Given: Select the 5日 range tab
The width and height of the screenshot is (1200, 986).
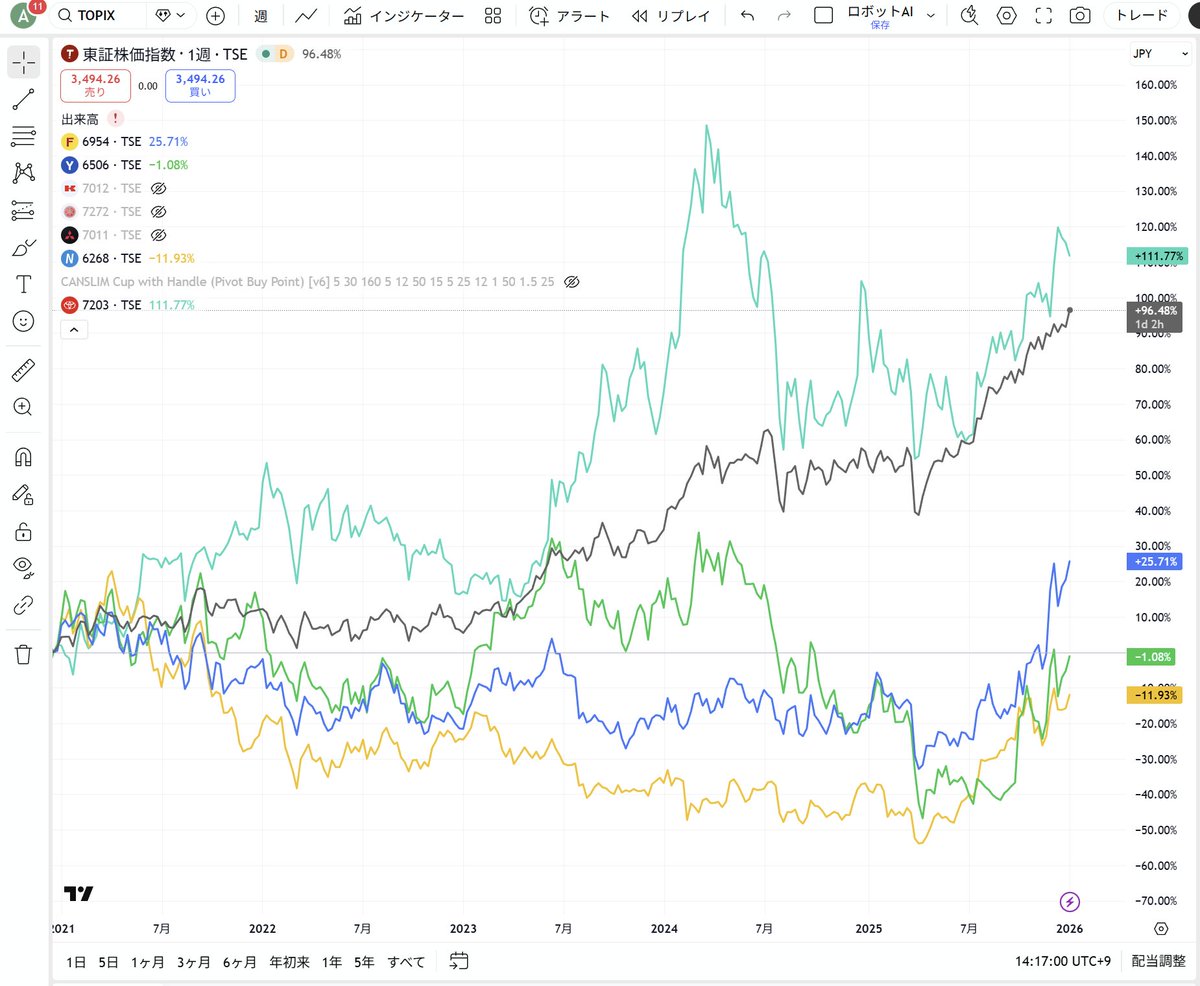Looking at the screenshot, I should coord(108,962).
